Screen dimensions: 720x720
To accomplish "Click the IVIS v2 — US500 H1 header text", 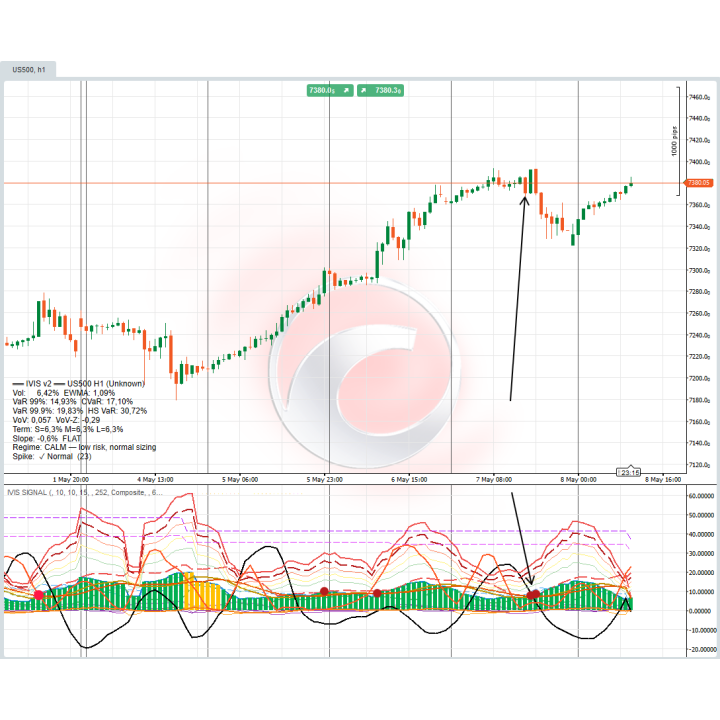I will click(79, 383).
